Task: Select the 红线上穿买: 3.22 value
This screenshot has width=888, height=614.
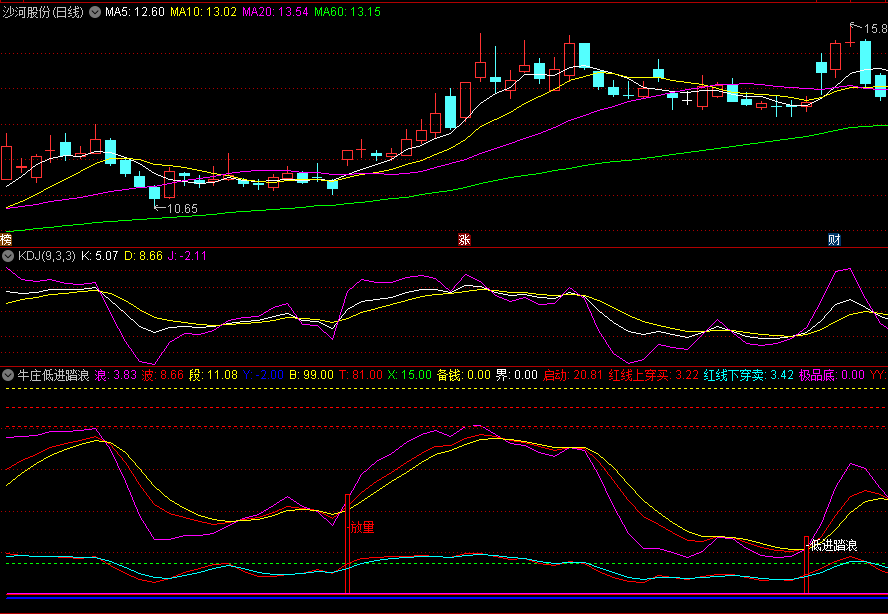Action: coord(654,375)
